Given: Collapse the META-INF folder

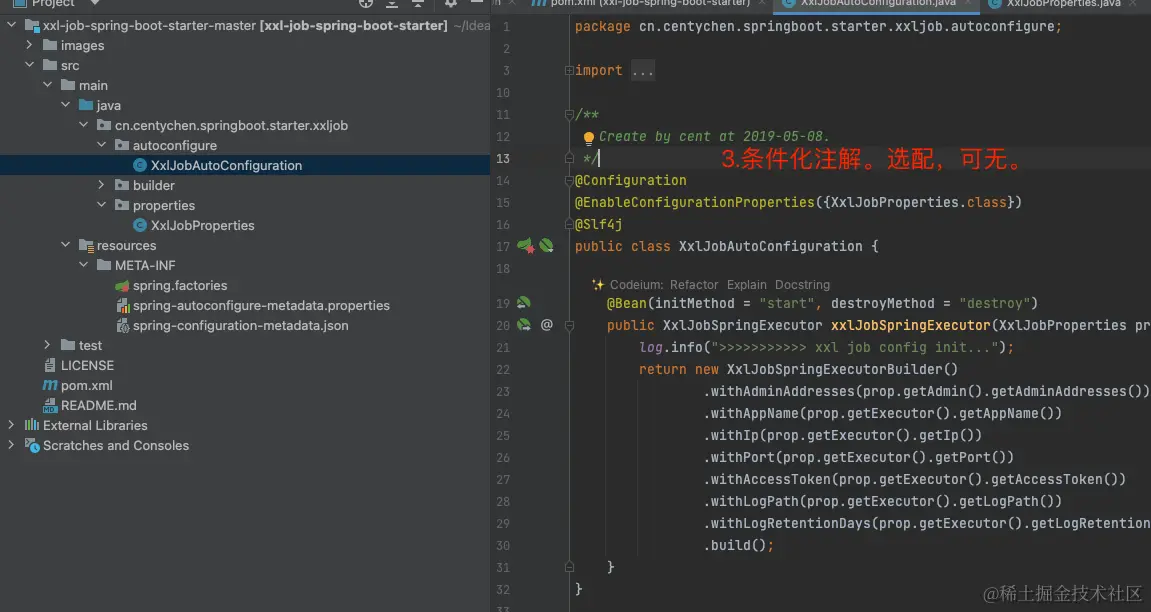Looking at the screenshot, I should point(83,265).
